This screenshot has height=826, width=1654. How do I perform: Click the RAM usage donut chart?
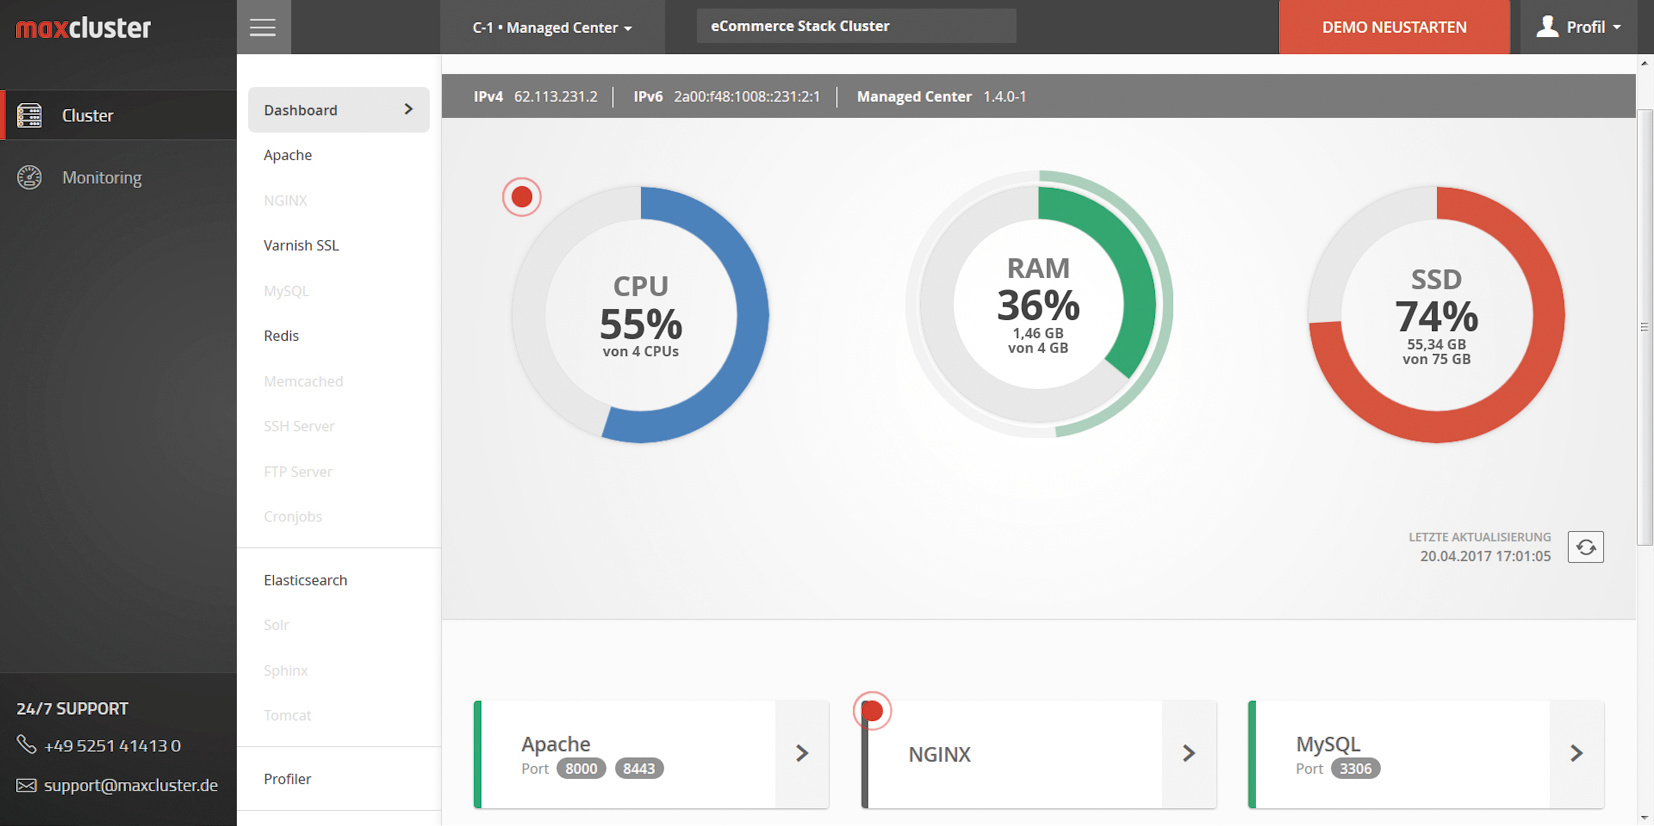click(1039, 304)
